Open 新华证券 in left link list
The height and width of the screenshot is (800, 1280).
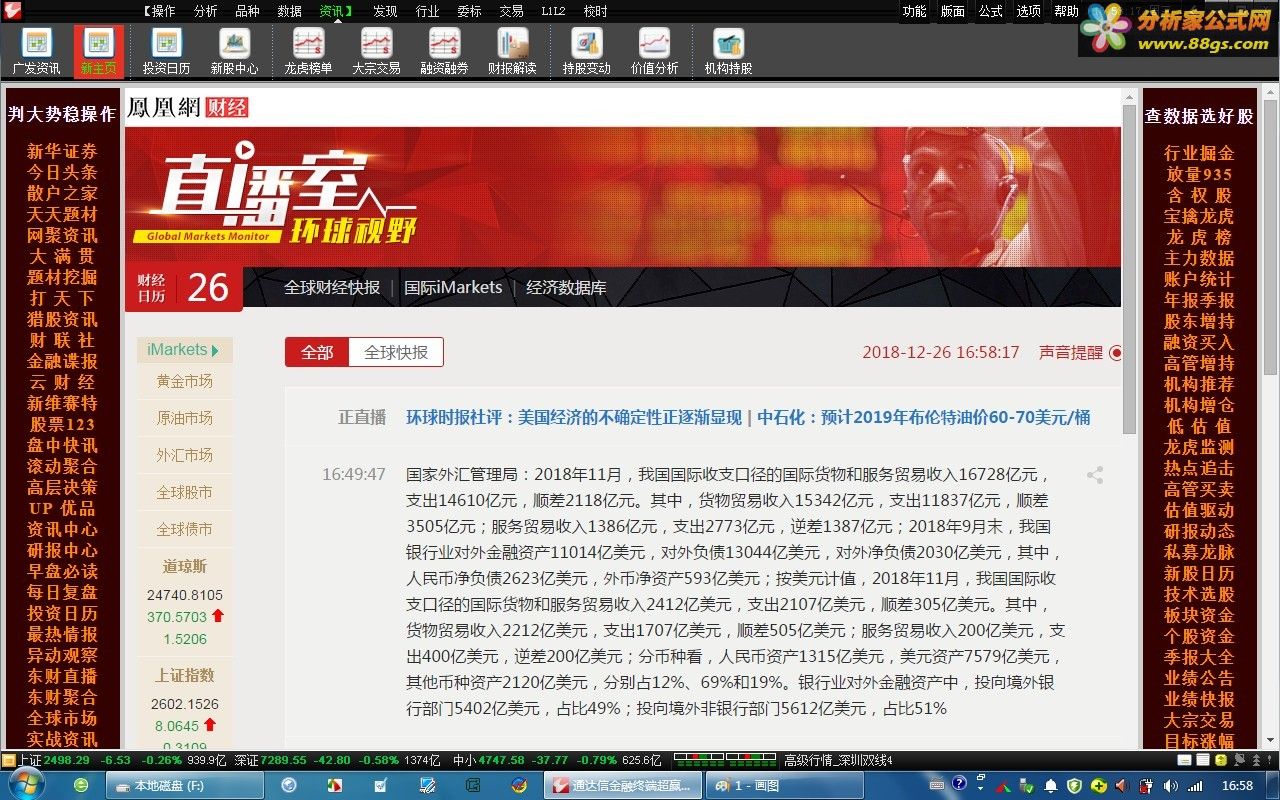pos(62,151)
